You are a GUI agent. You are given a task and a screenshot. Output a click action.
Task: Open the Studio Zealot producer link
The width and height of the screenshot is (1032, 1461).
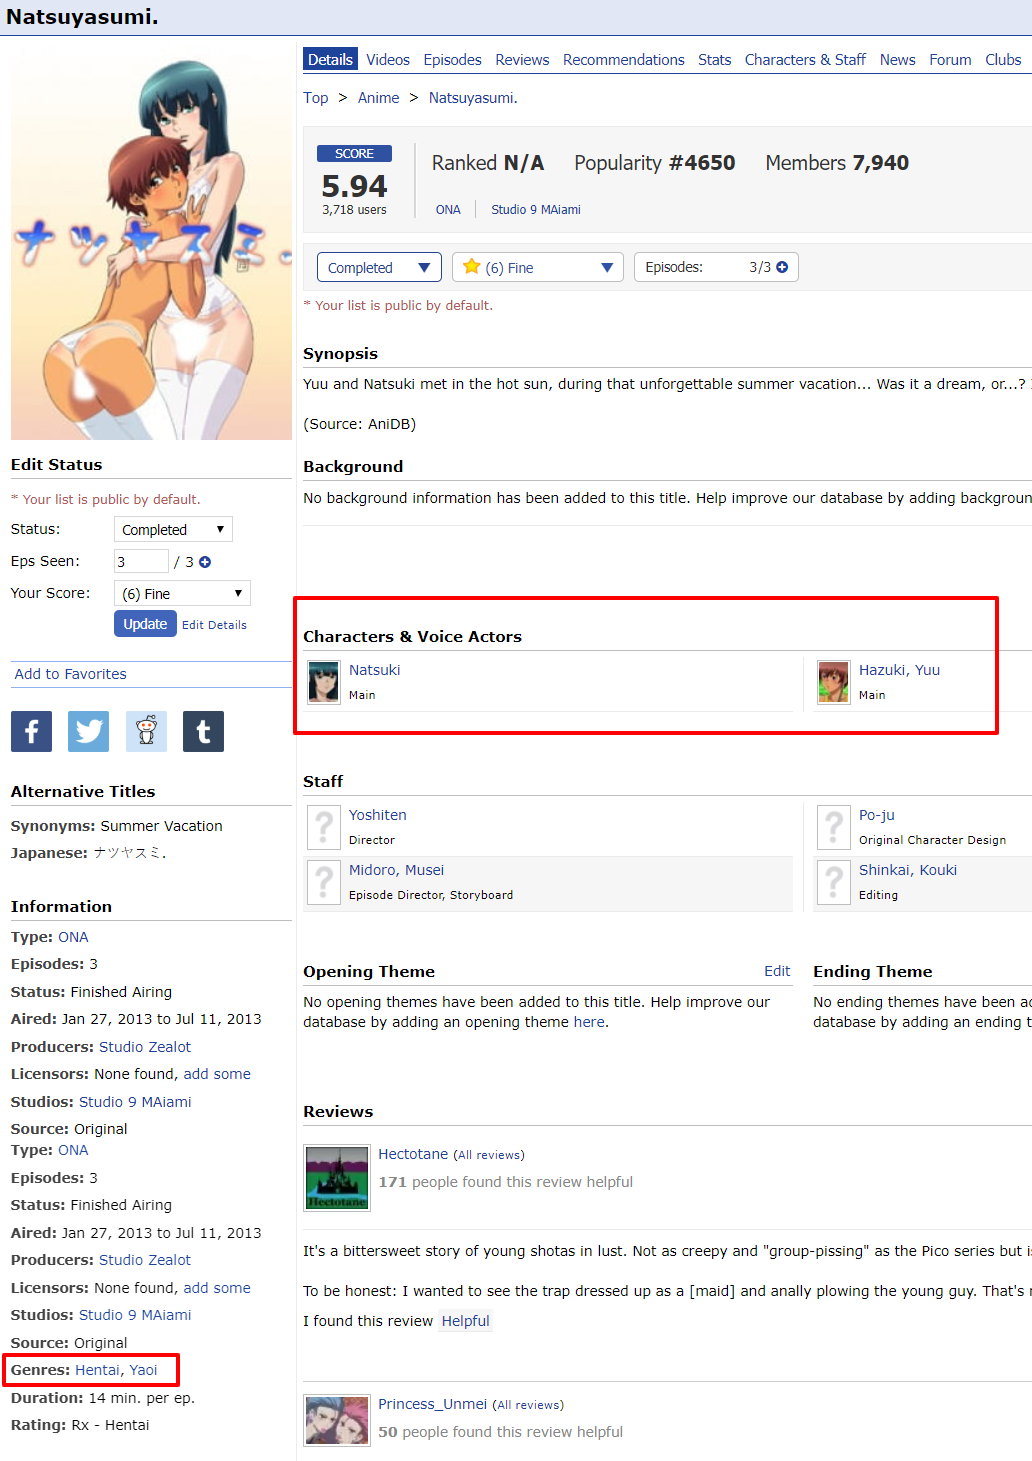145,1047
